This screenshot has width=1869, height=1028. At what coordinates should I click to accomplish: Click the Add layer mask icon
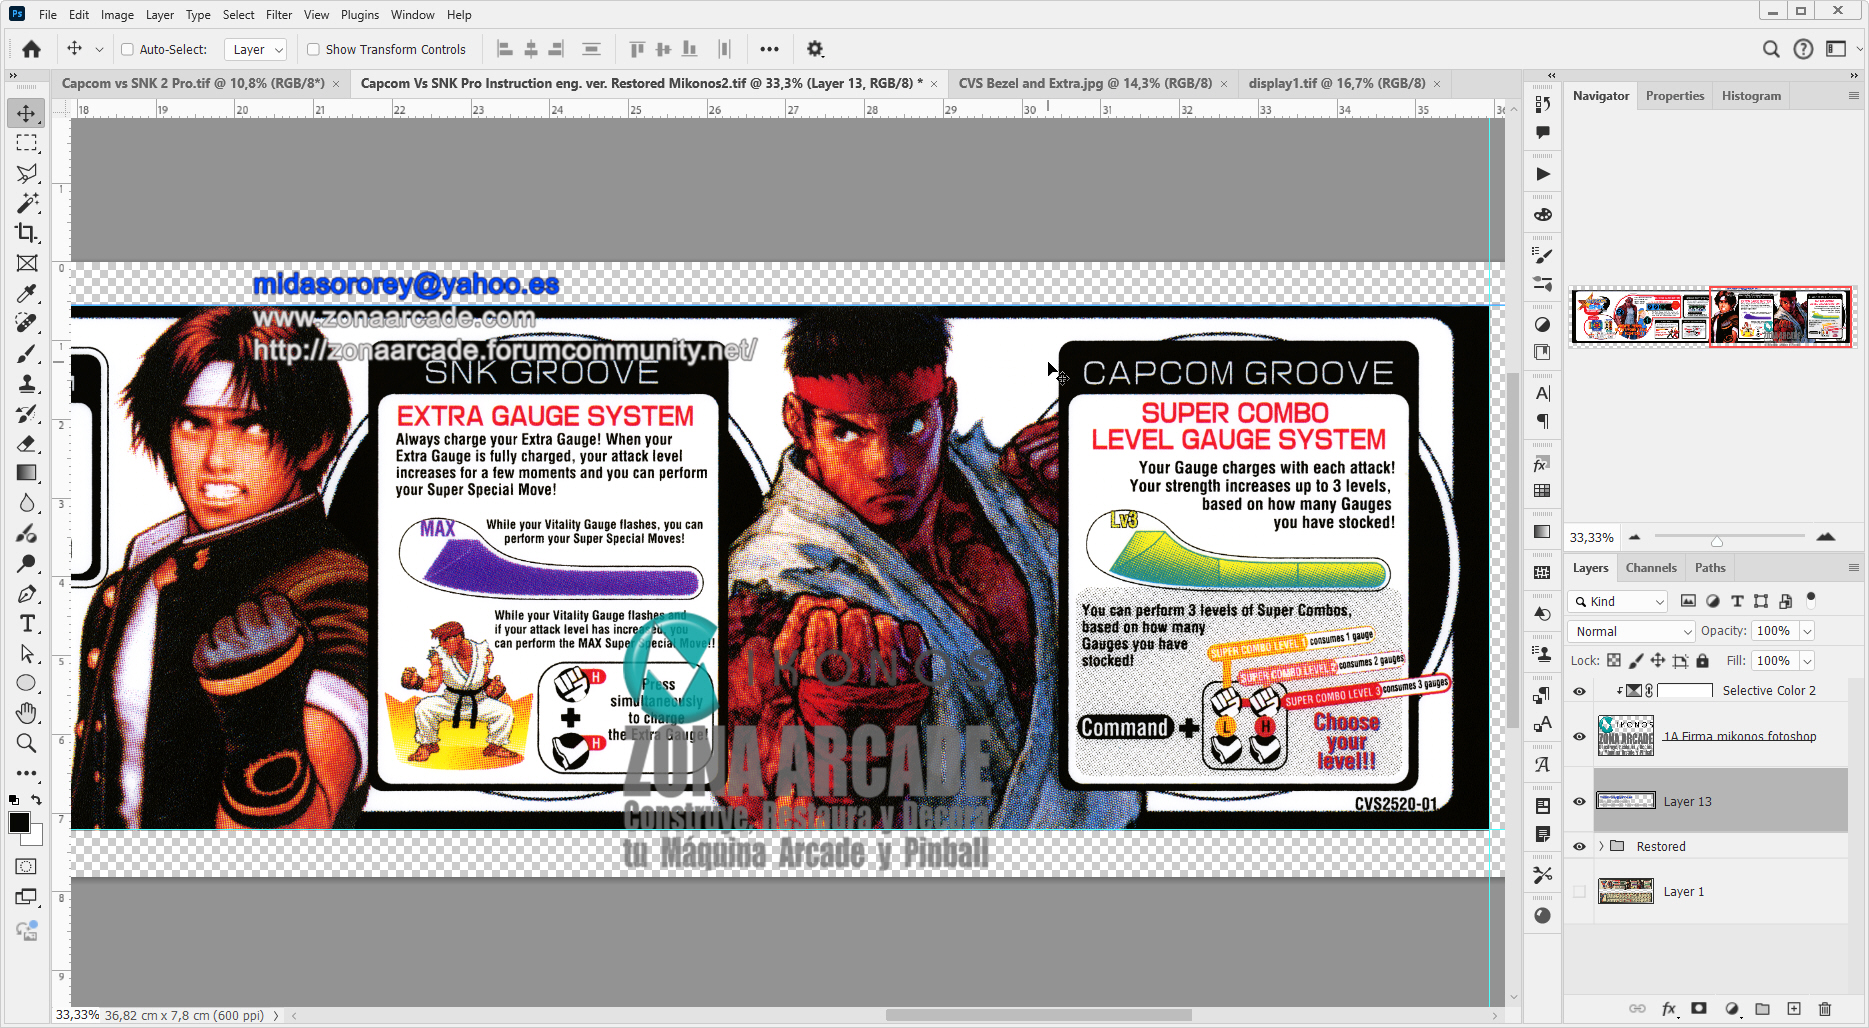click(x=1700, y=1008)
